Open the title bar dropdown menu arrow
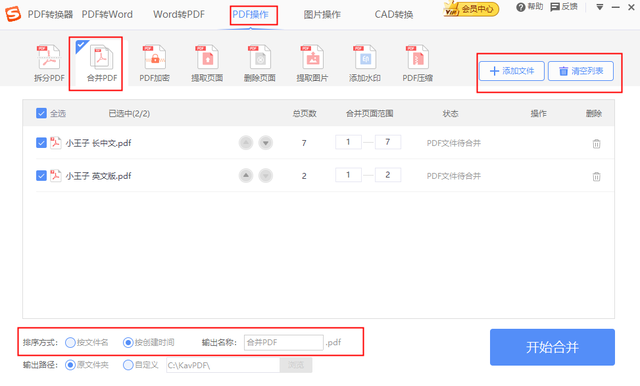 (600, 7)
